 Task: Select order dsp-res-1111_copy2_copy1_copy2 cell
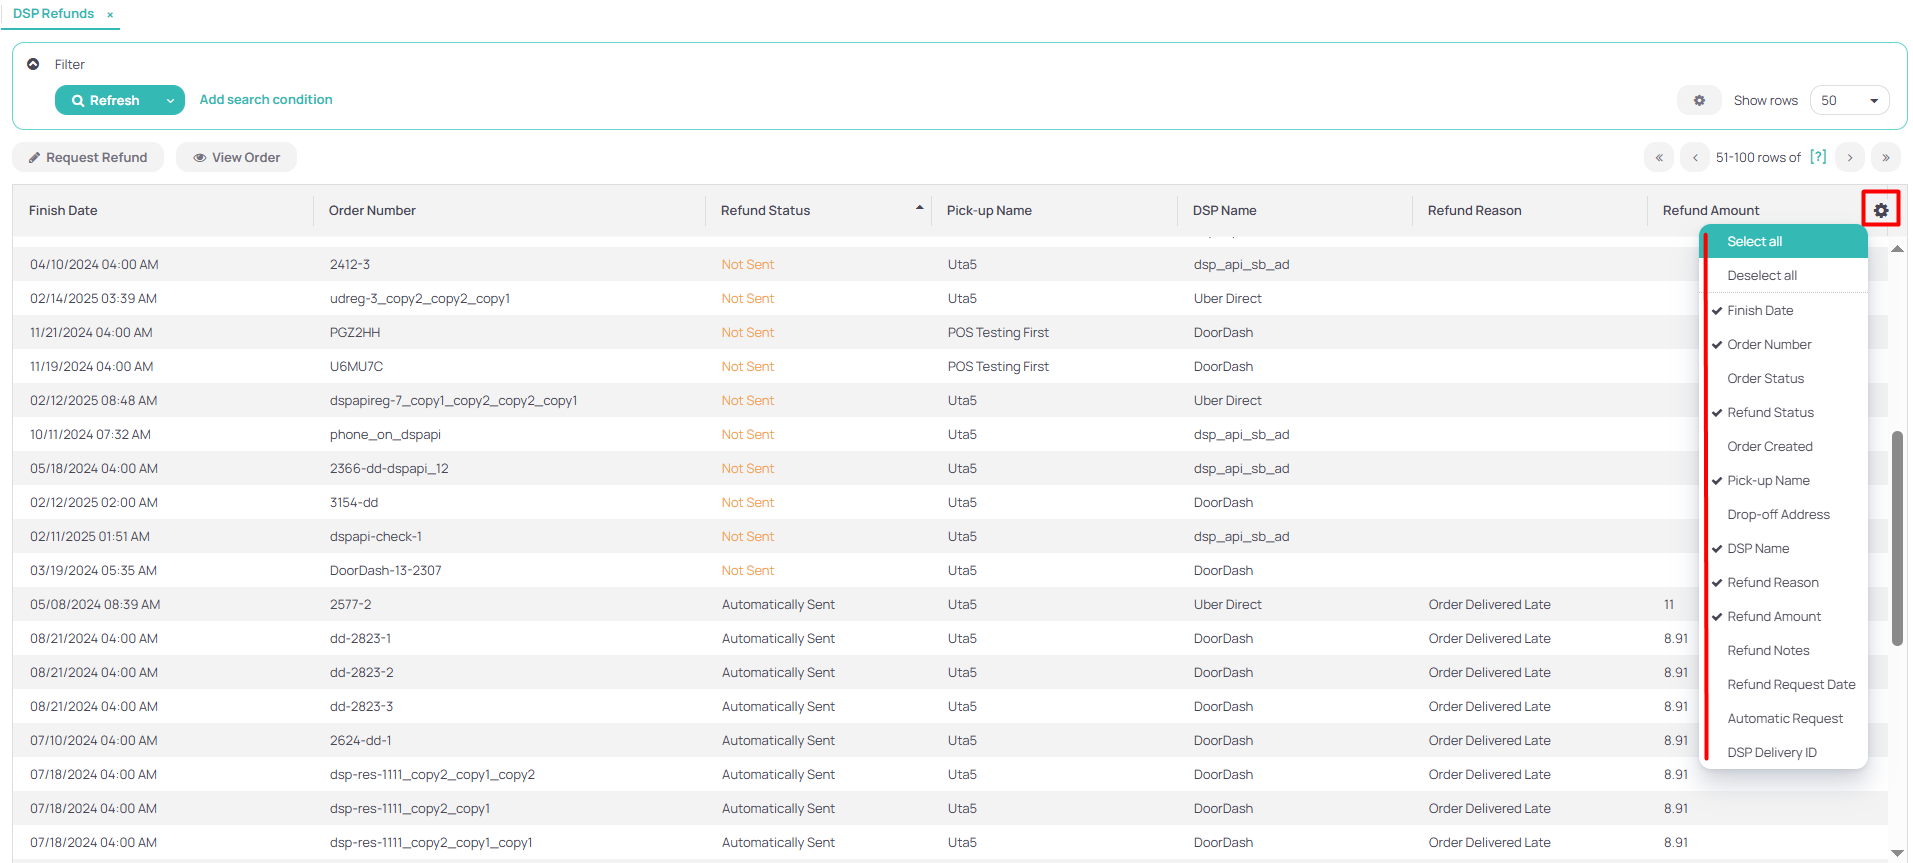pos(432,774)
